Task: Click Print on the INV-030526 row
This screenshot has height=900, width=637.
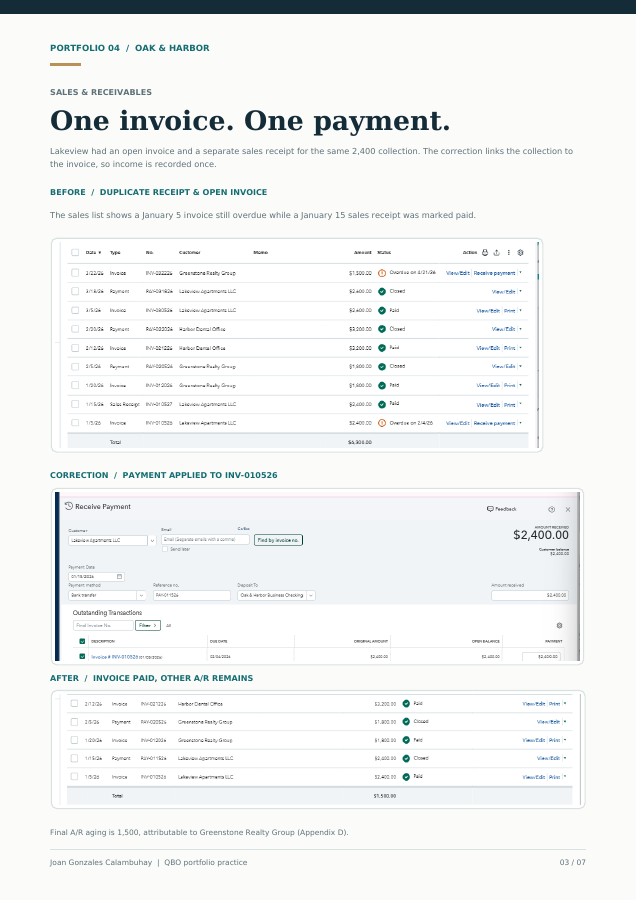Action: (x=510, y=311)
